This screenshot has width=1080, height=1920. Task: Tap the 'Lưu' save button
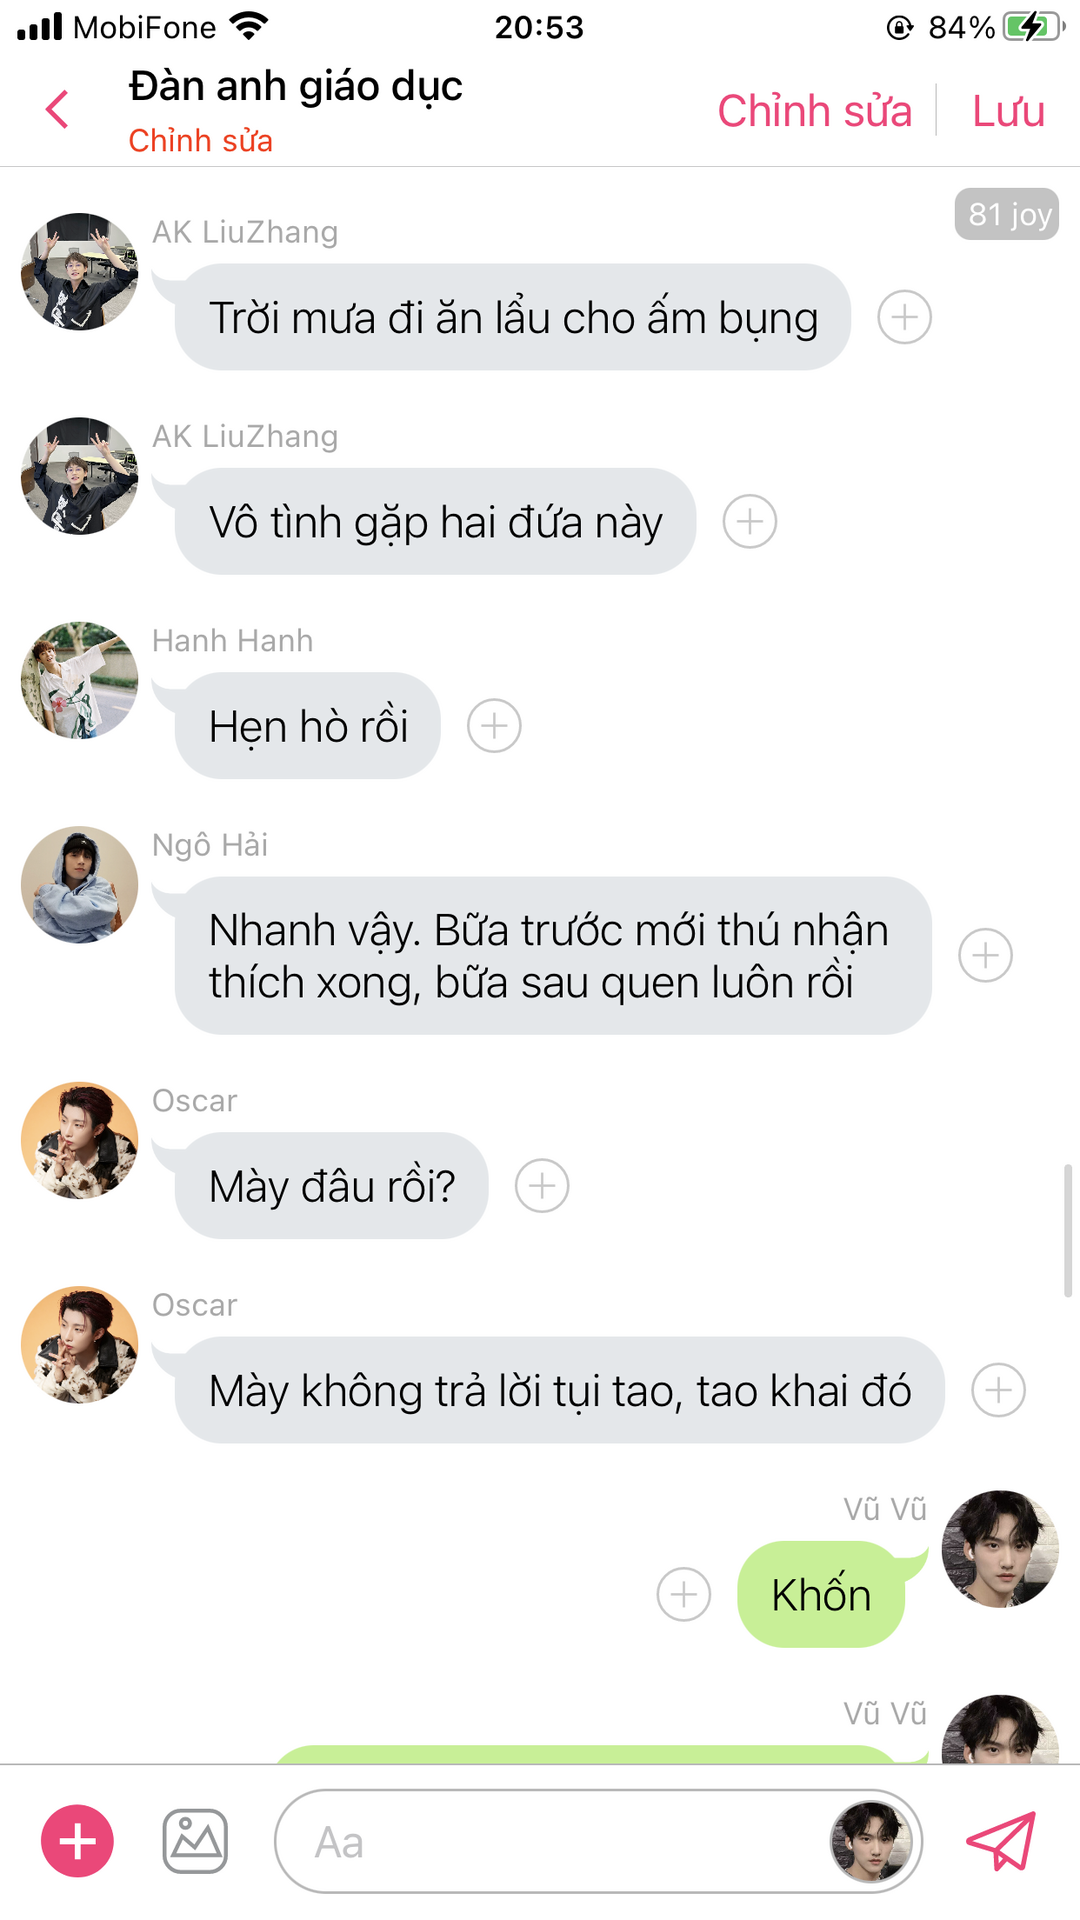point(1008,111)
